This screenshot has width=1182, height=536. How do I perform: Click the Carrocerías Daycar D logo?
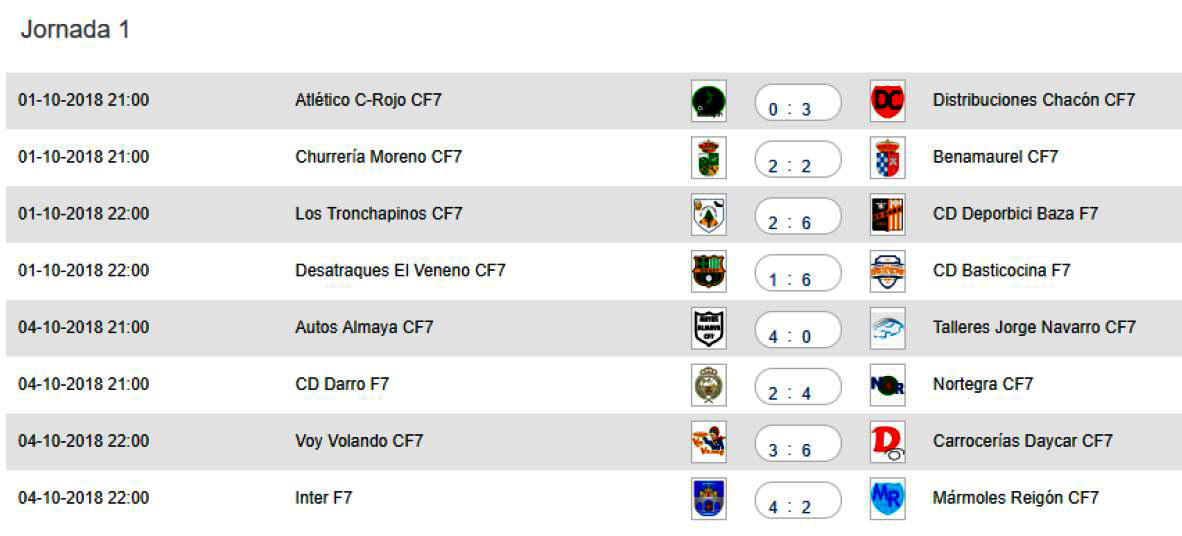click(887, 442)
